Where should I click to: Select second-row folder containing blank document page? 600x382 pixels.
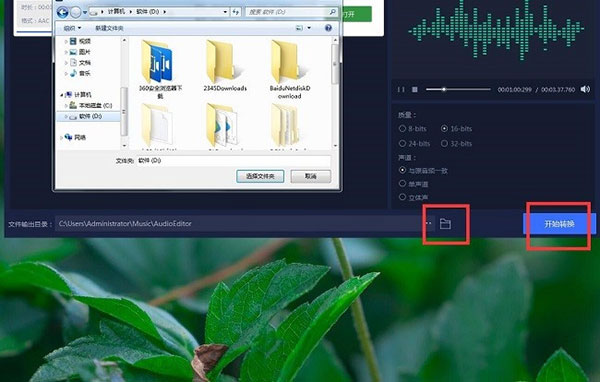click(159, 126)
